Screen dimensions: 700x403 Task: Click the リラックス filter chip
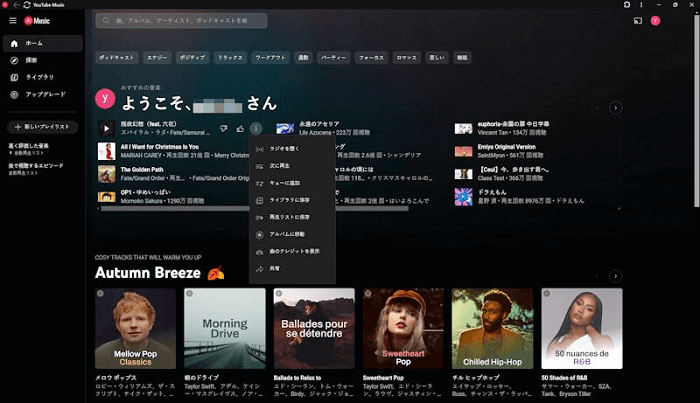230,58
